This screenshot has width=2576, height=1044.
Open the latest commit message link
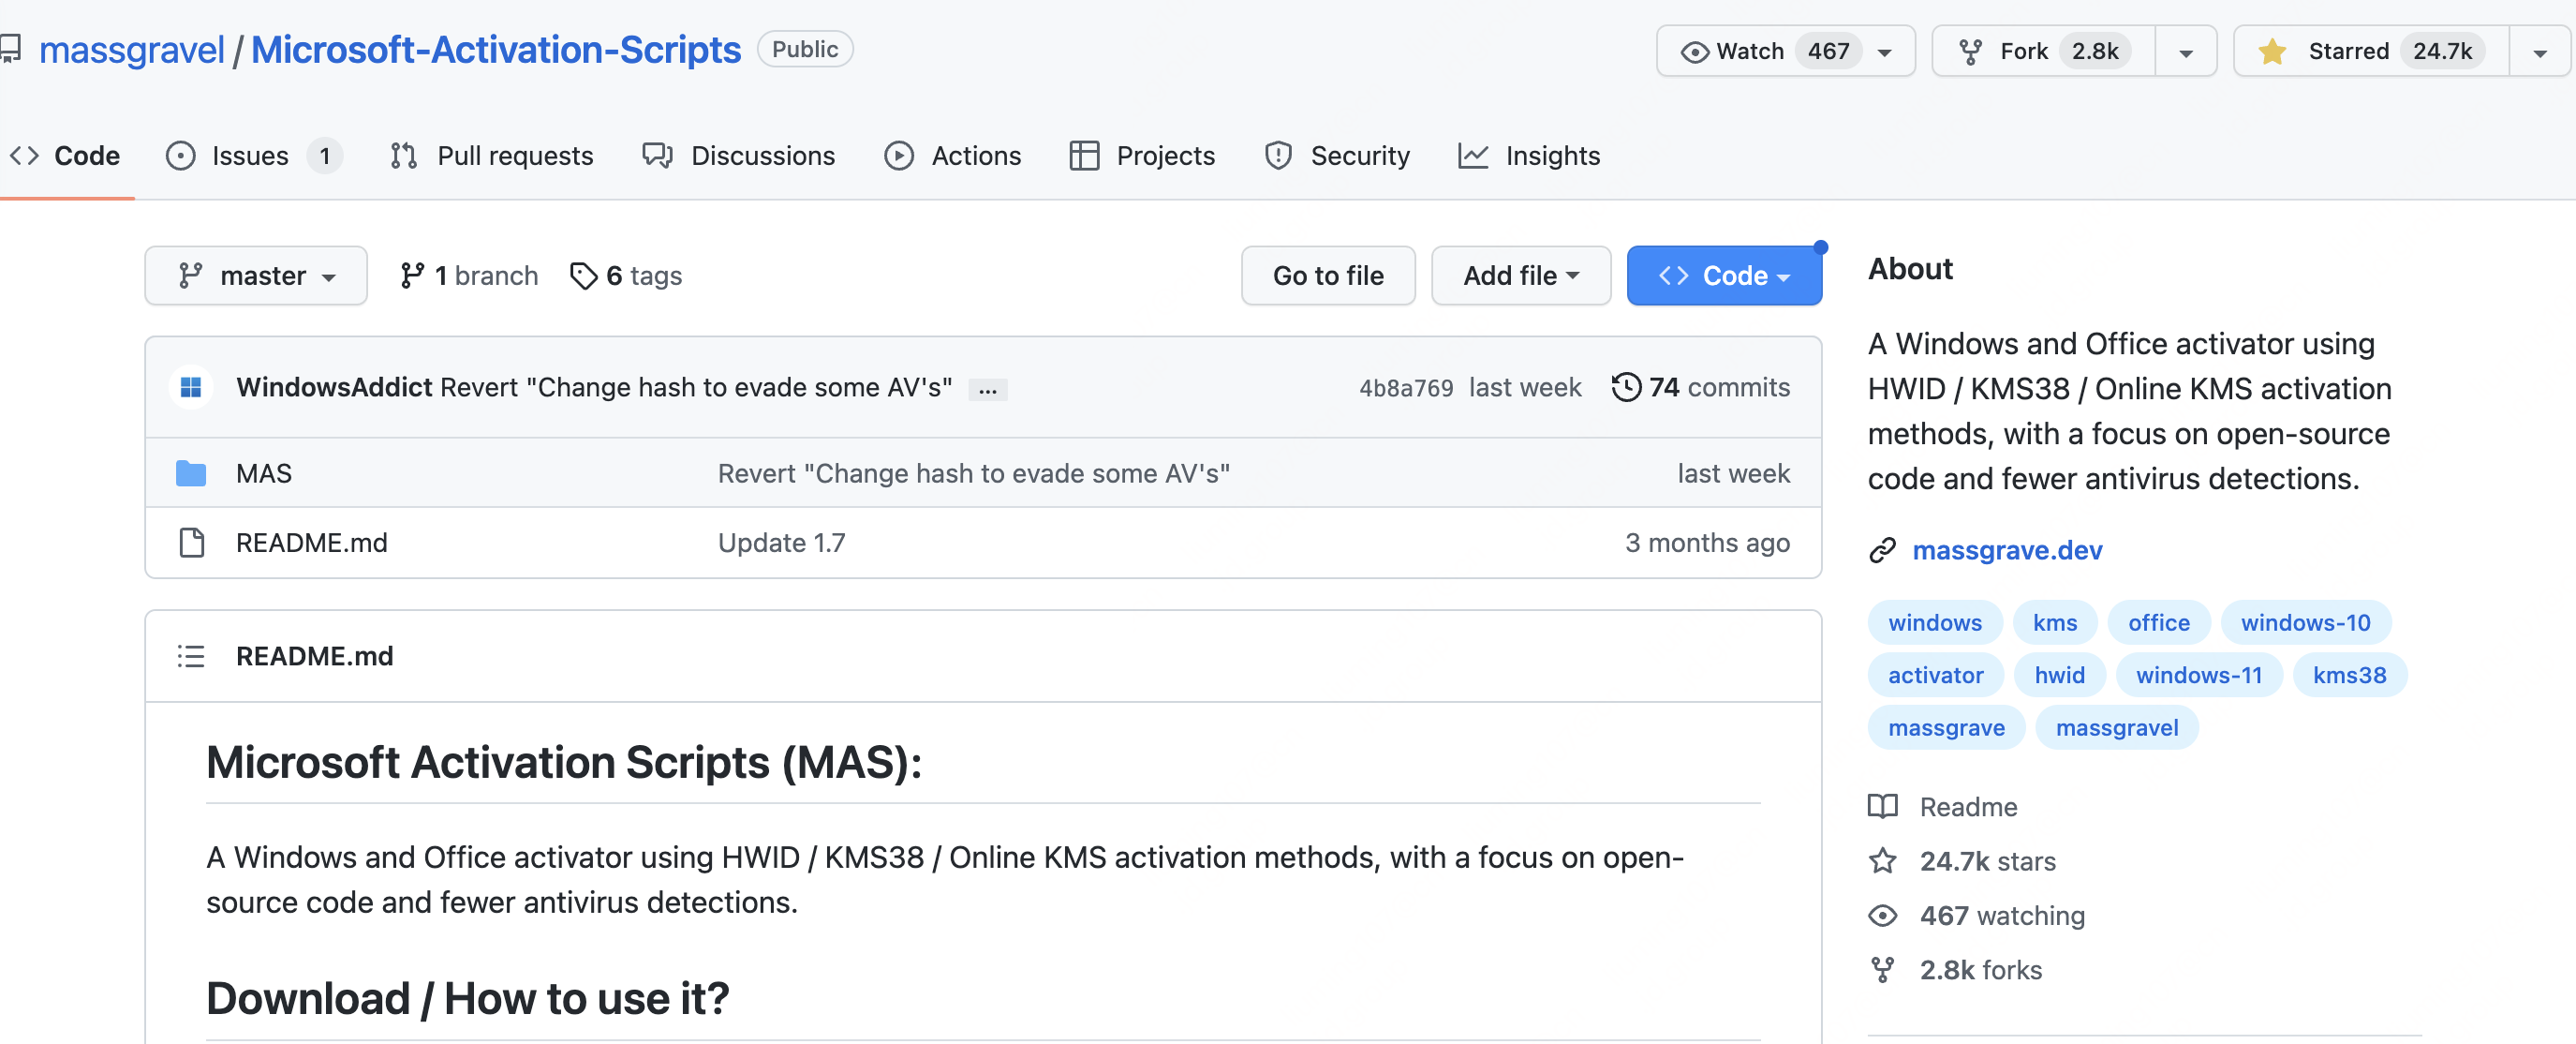click(x=696, y=388)
